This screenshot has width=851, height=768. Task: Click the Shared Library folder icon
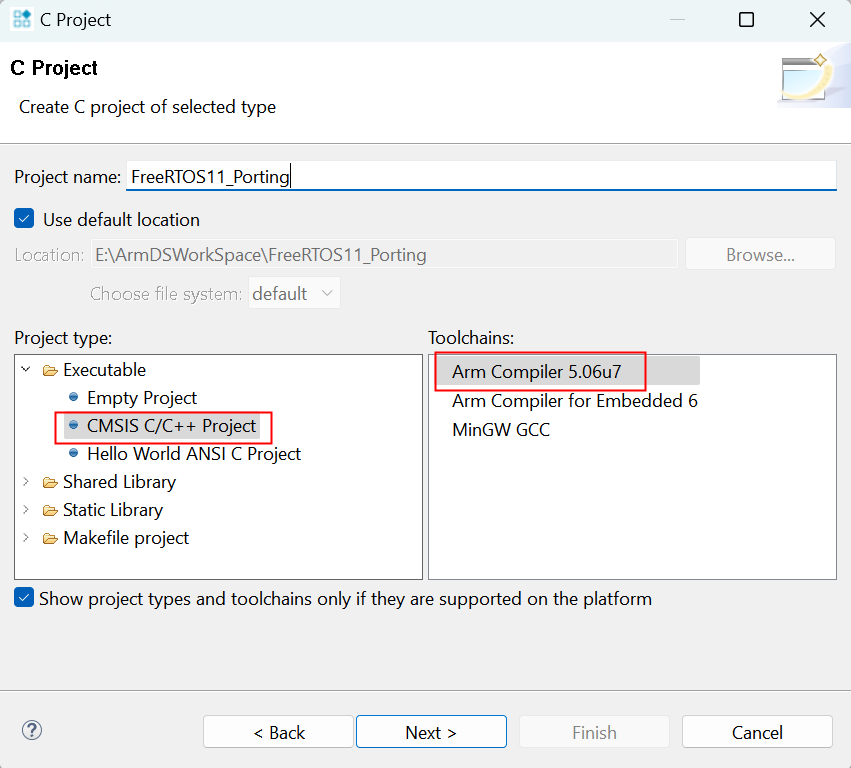(50, 482)
